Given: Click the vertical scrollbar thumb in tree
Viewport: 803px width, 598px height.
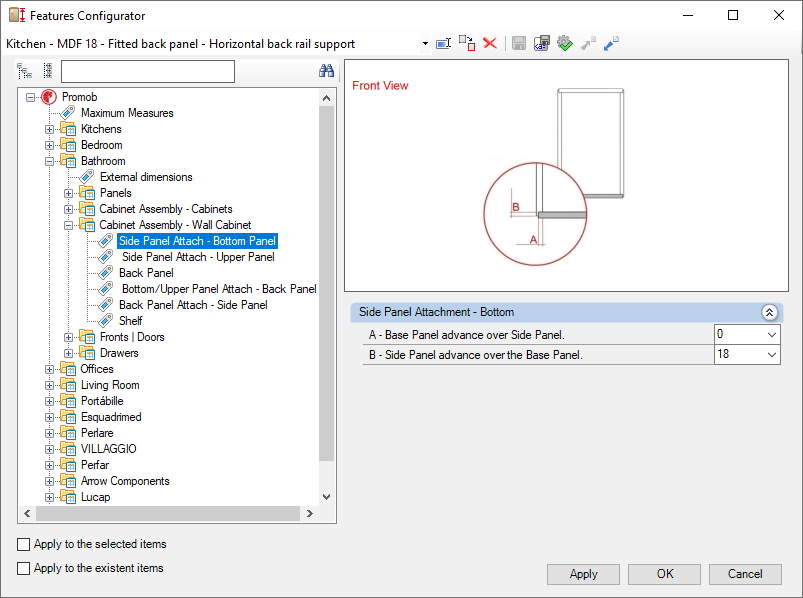Looking at the screenshot, I should pos(327,283).
